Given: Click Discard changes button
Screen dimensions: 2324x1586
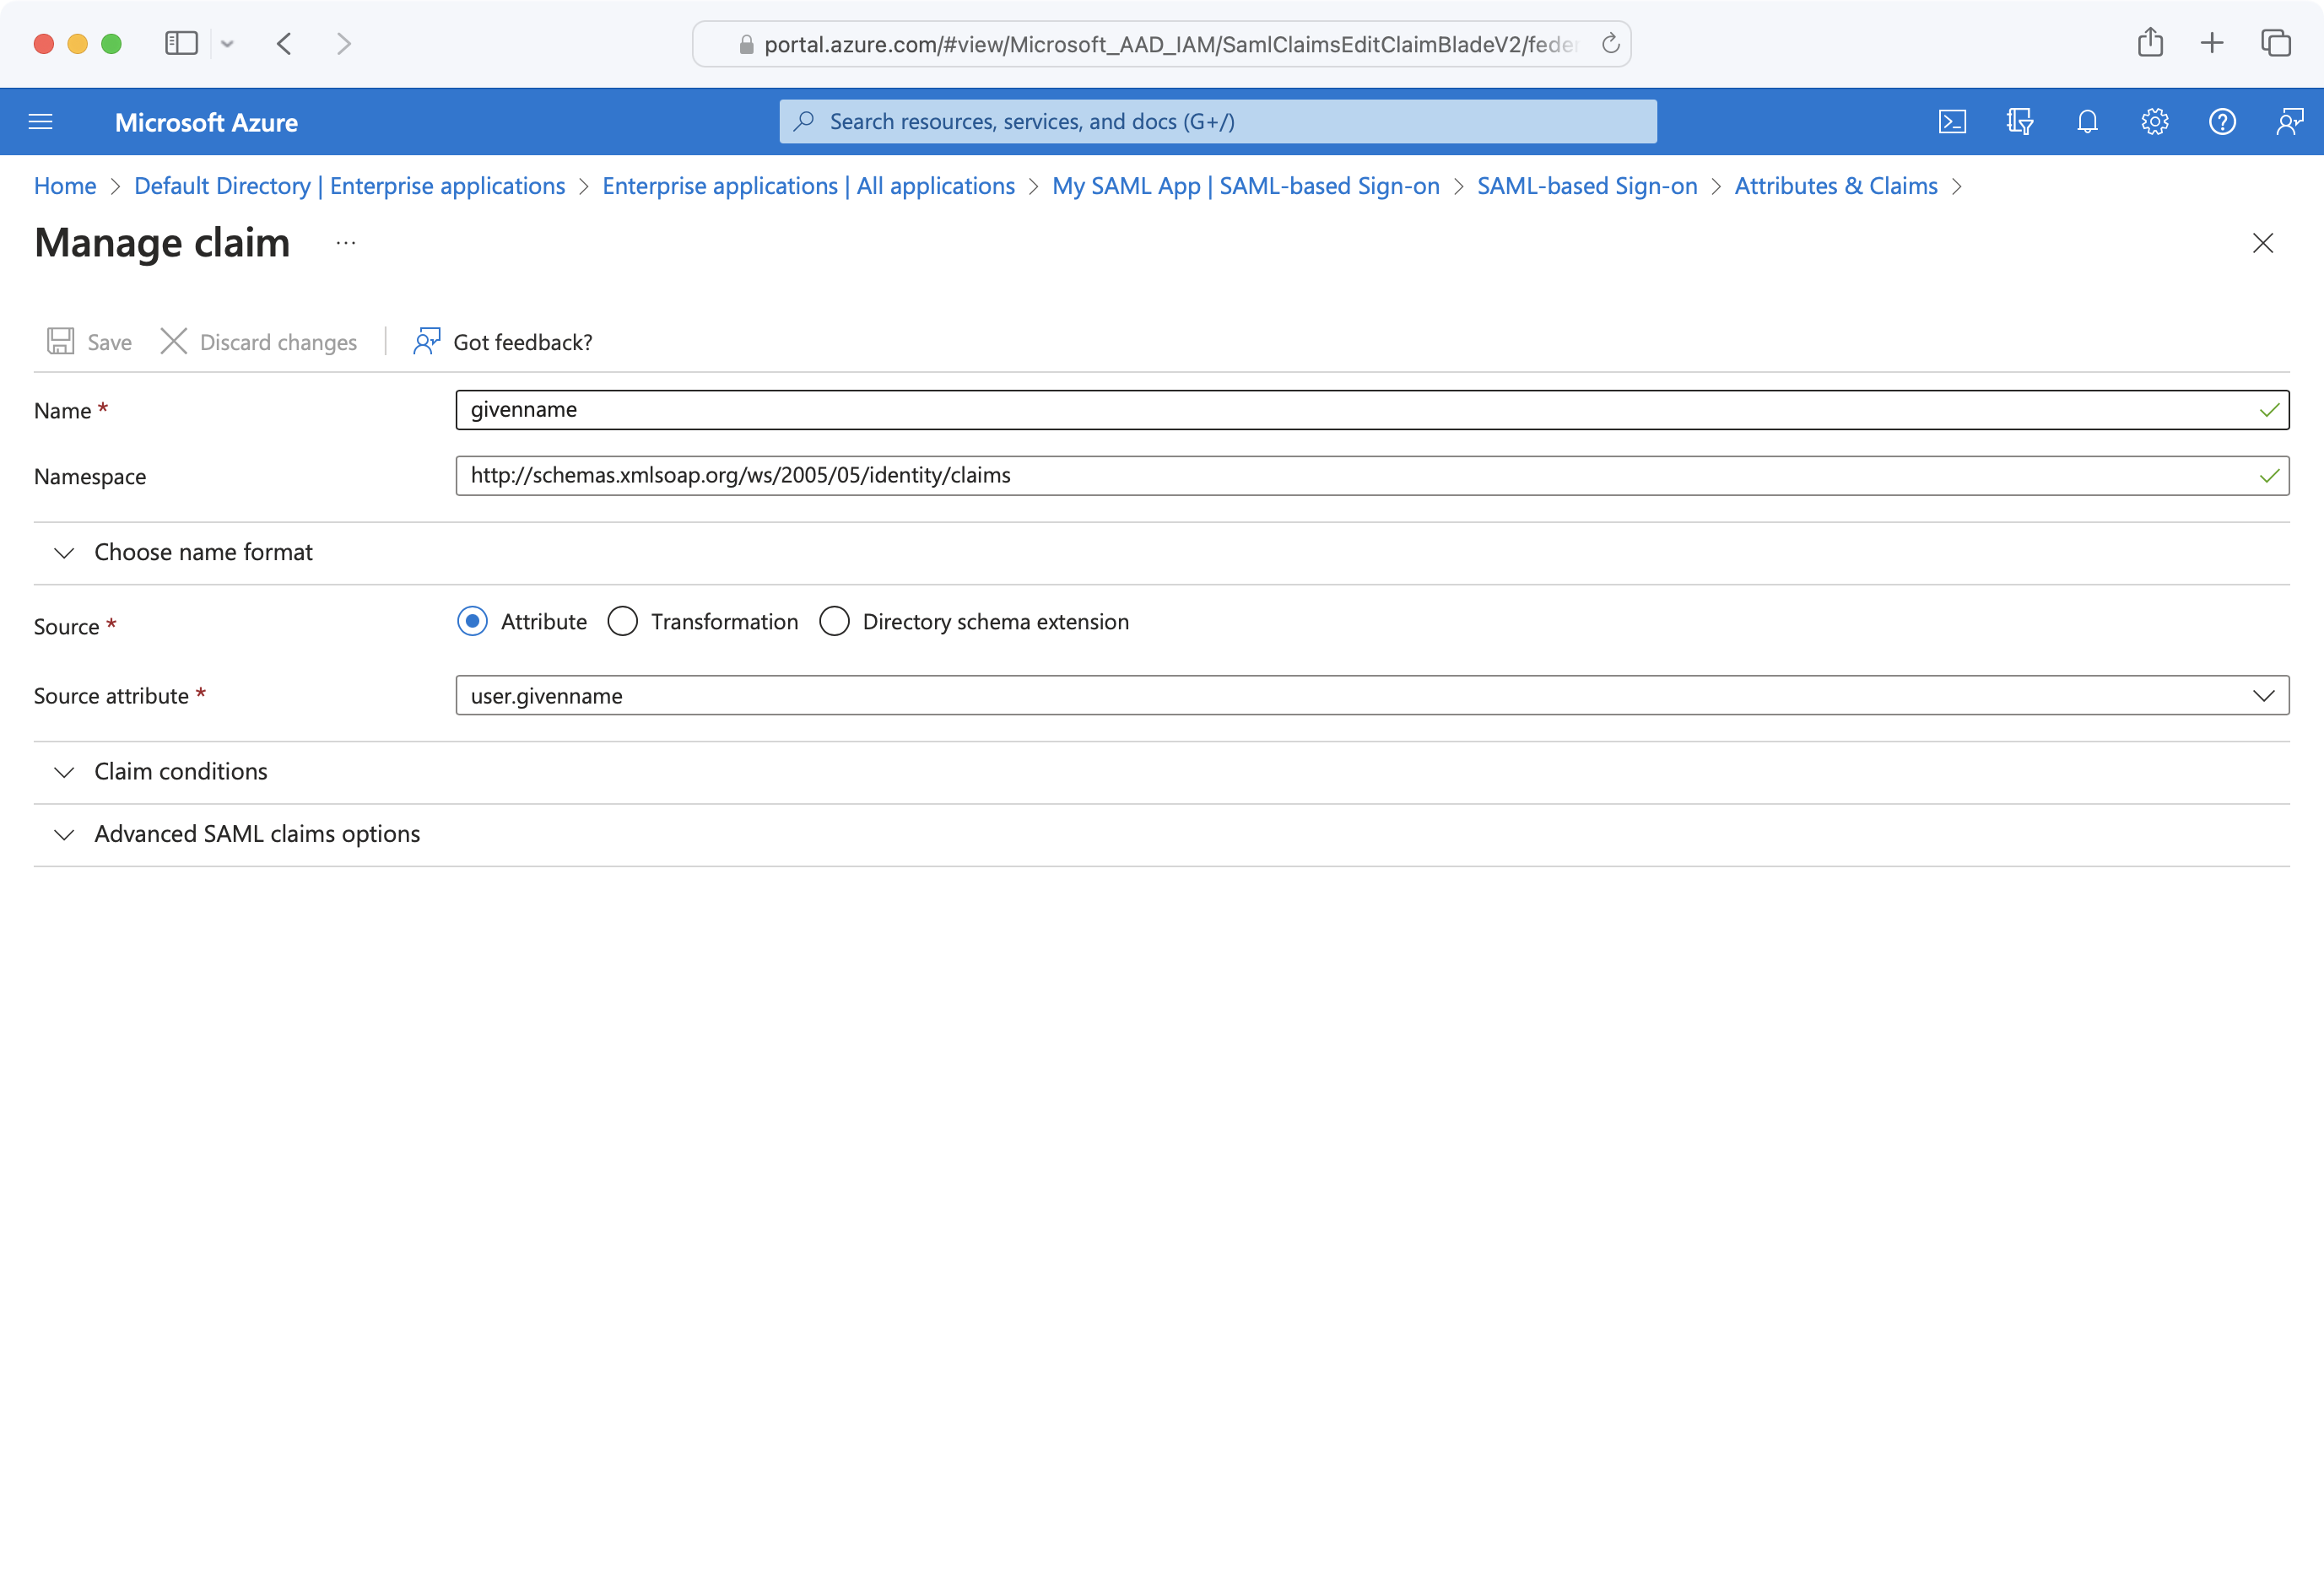Looking at the screenshot, I should [259, 342].
